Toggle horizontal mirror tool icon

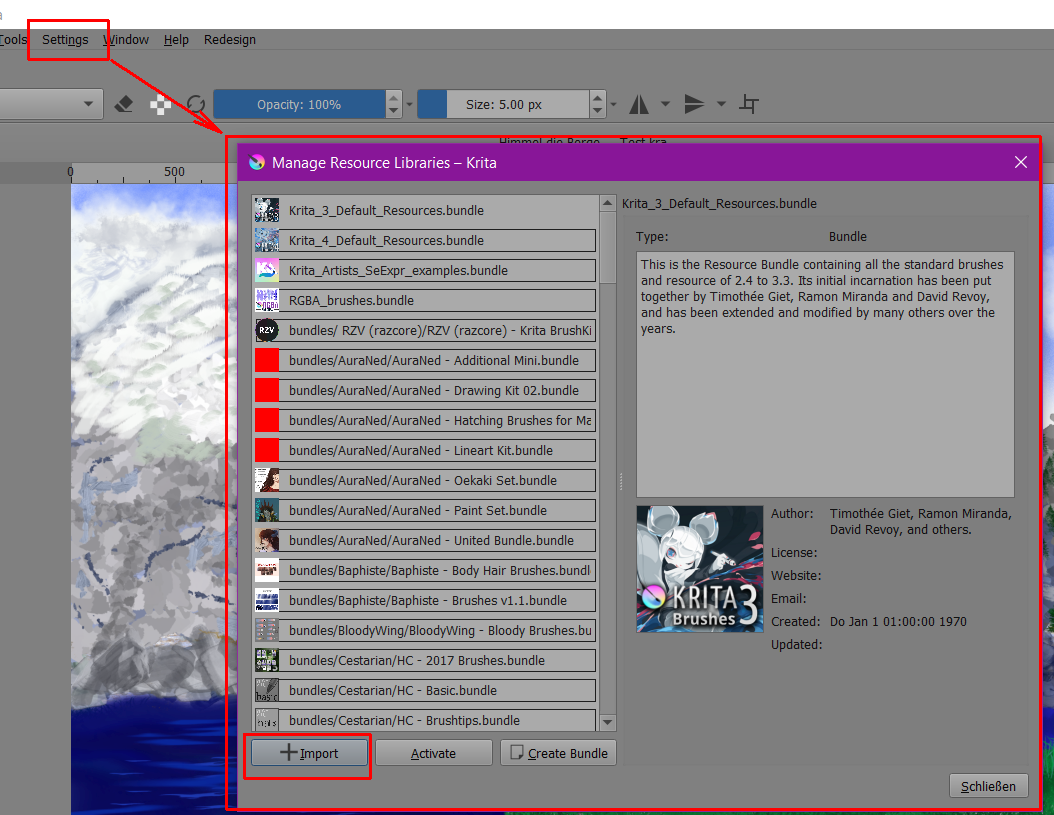coord(639,104)
